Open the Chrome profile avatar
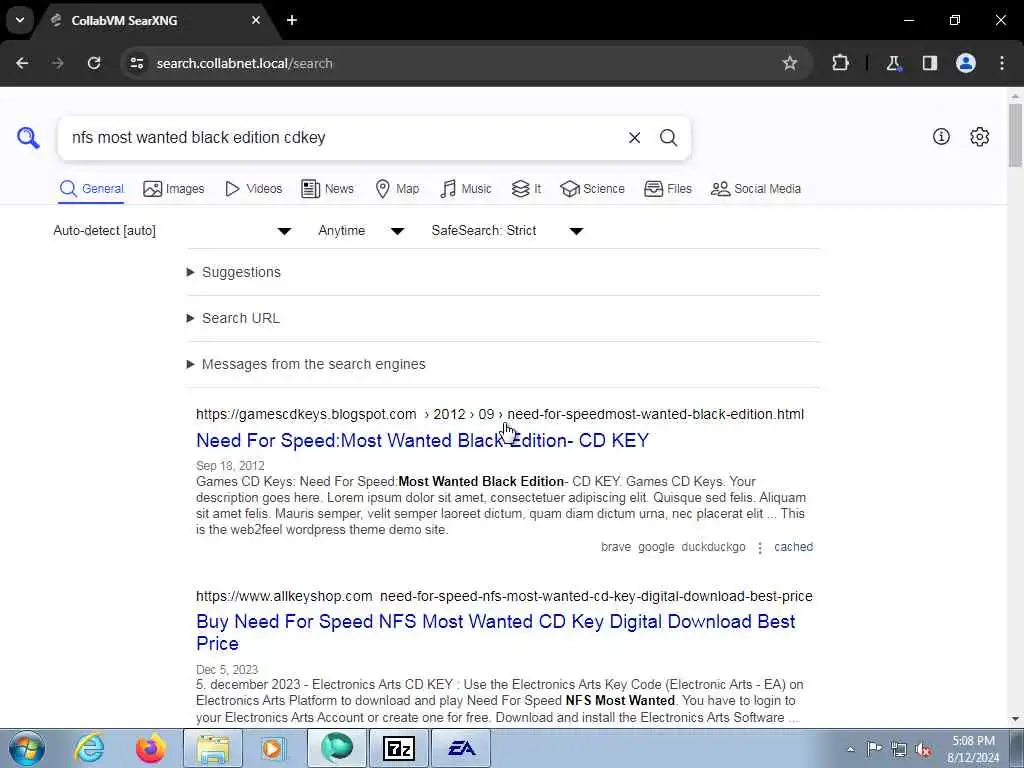The image size is (1024, 768). coord(966,63)
